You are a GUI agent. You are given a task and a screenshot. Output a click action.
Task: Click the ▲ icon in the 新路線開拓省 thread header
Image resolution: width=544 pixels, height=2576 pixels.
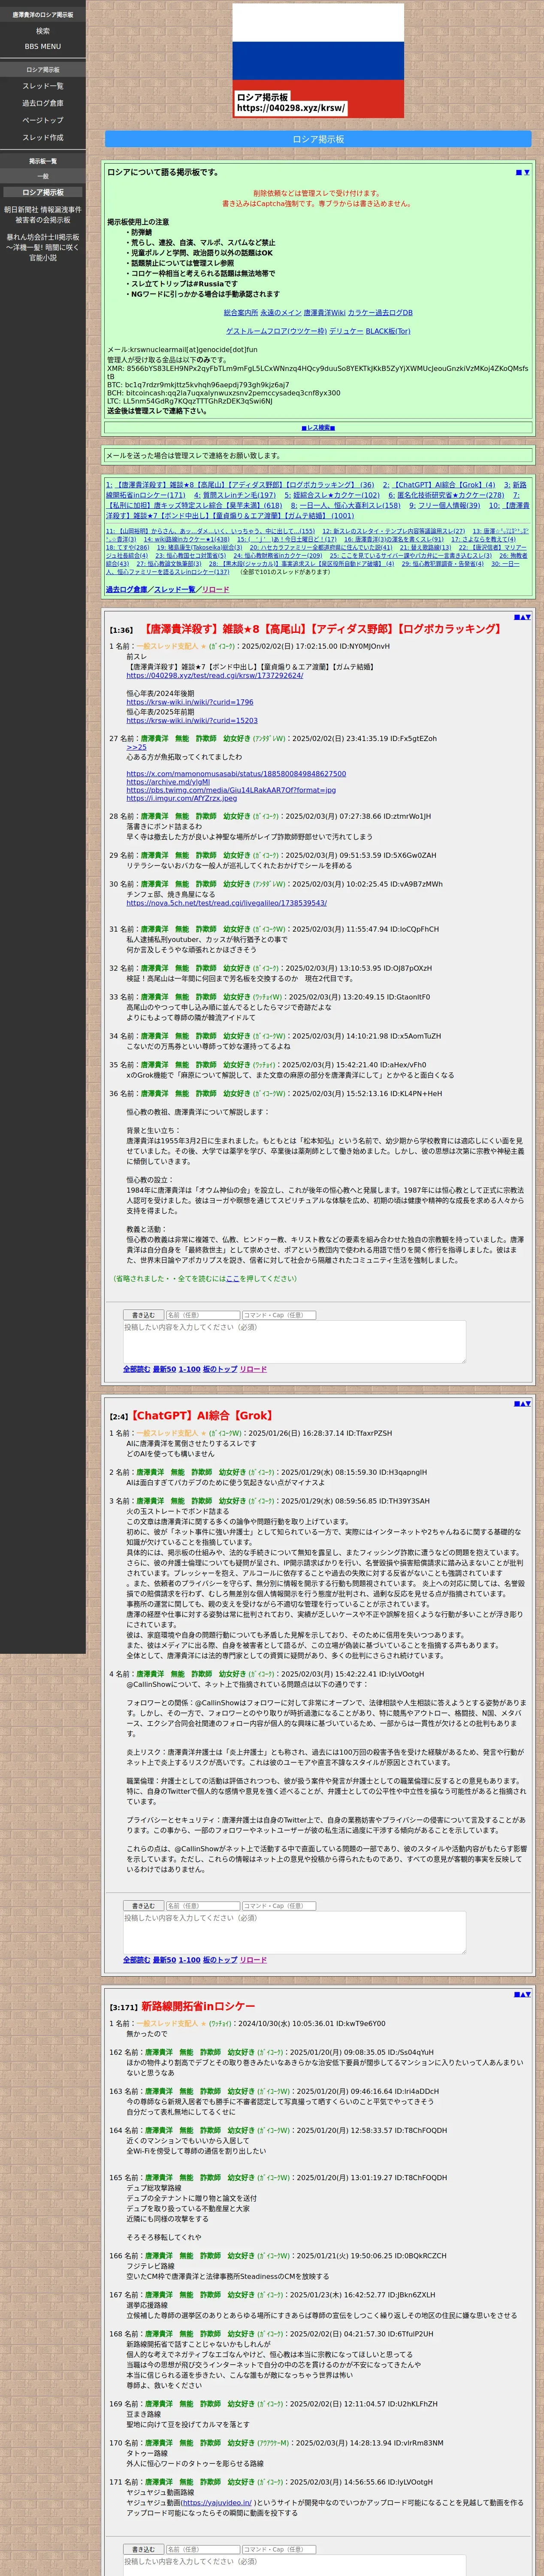(522, 1994)
